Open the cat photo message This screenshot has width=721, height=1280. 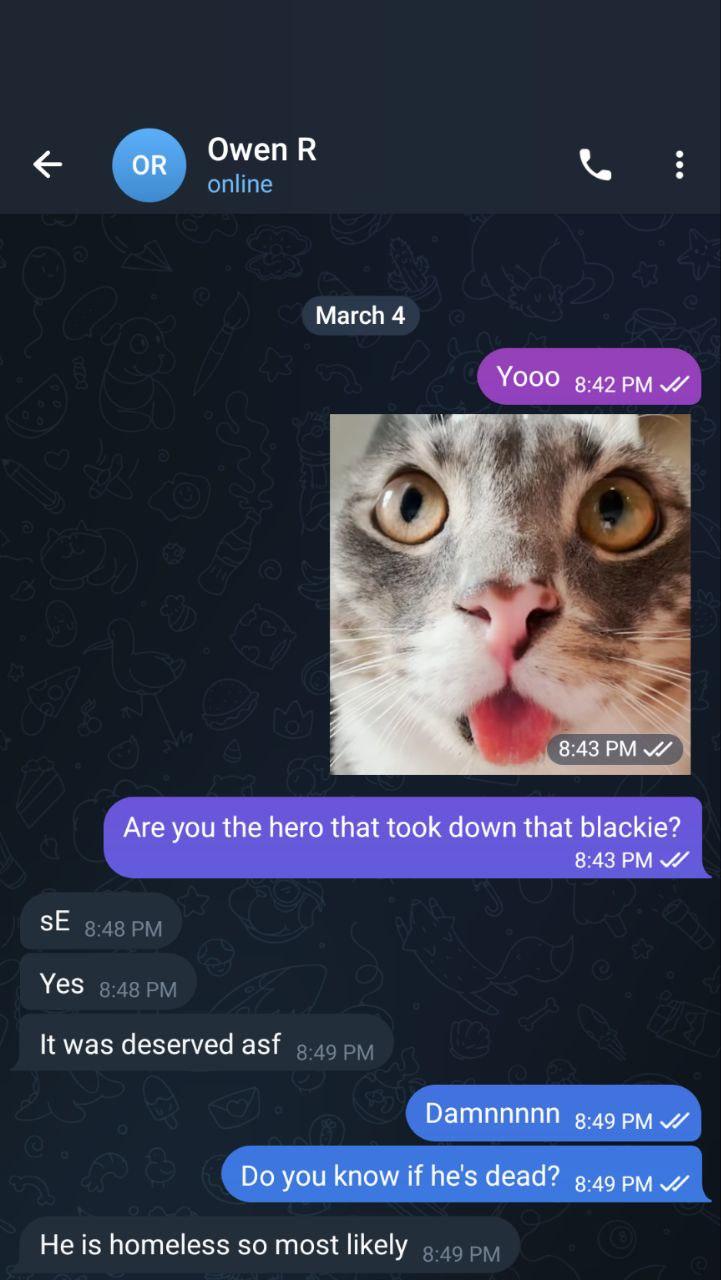[510, 594]
